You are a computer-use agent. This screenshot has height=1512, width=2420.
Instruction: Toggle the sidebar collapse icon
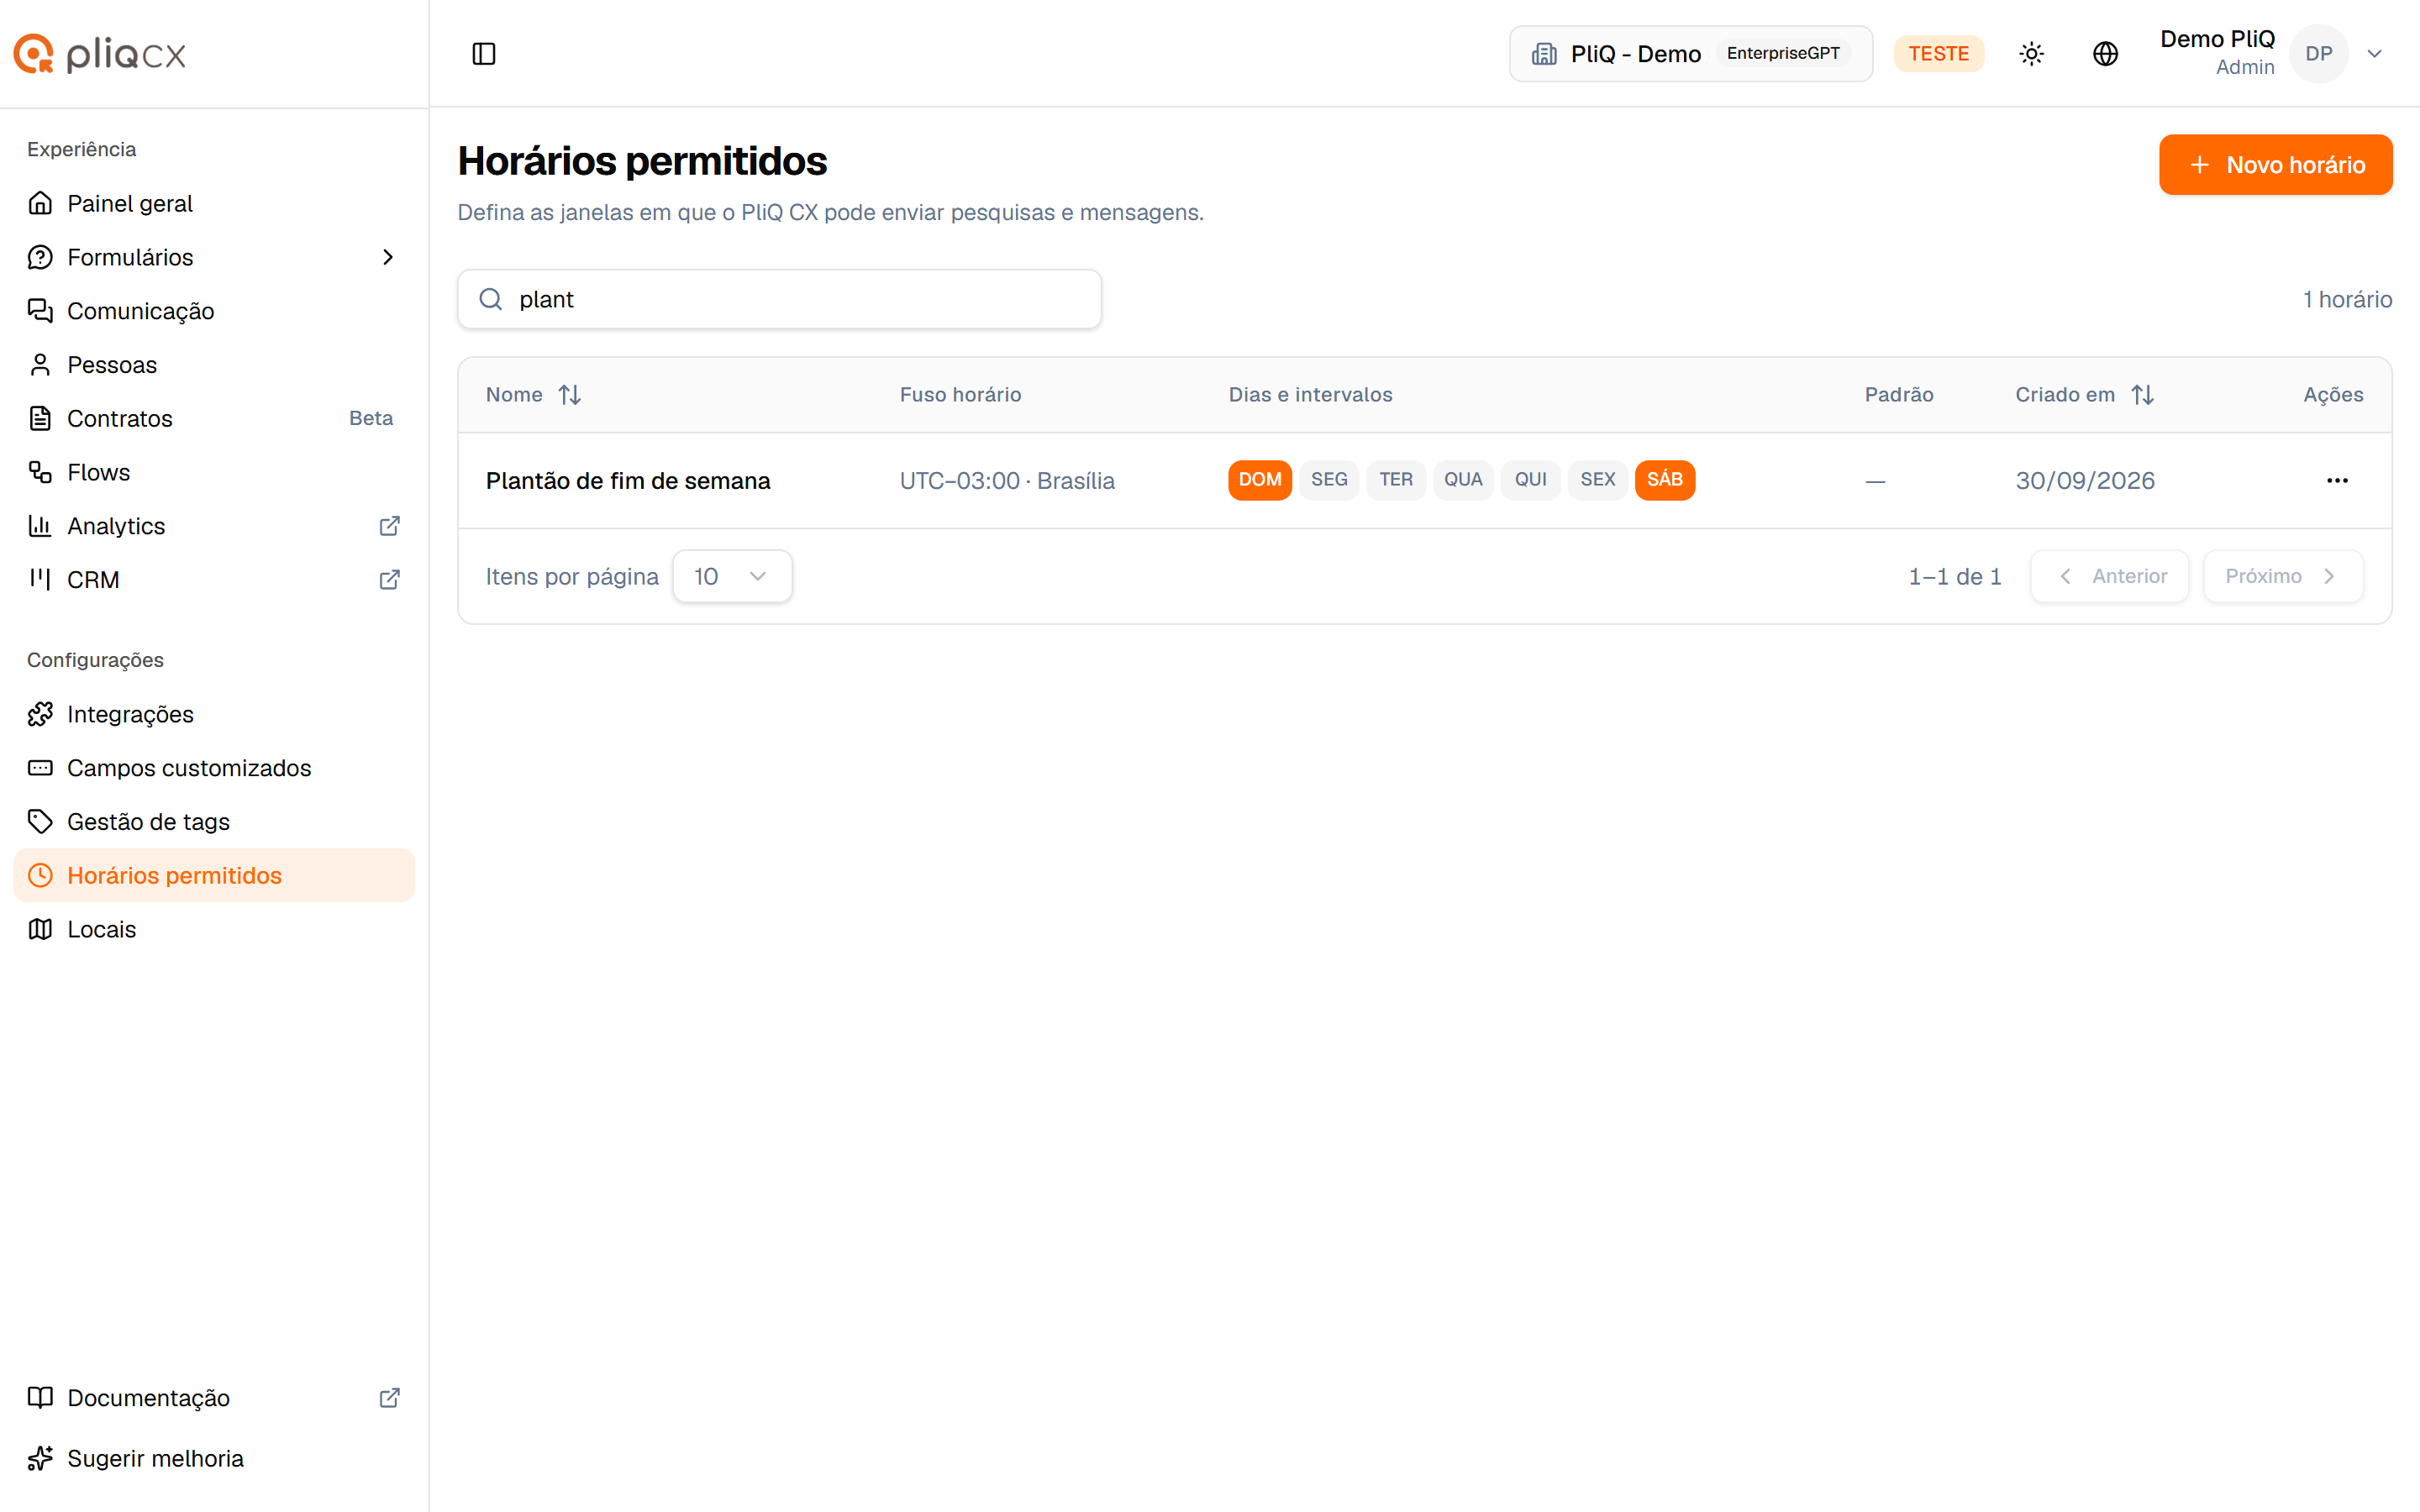coord(484,54)
